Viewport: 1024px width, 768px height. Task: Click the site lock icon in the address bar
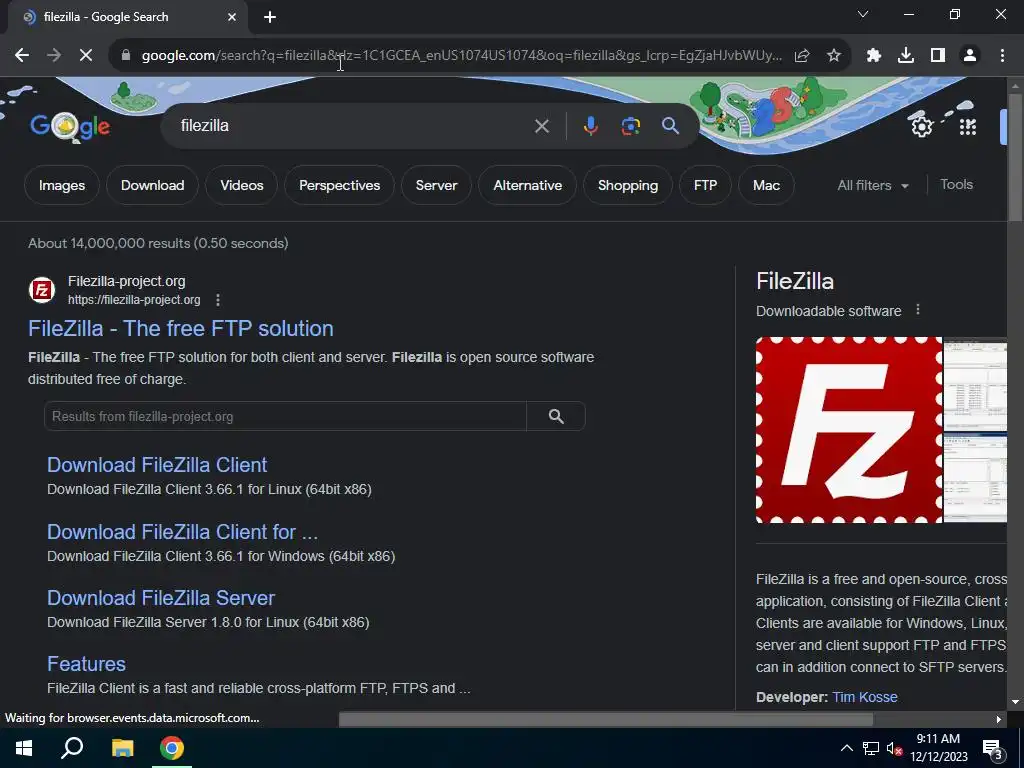[x=126, y=56]
